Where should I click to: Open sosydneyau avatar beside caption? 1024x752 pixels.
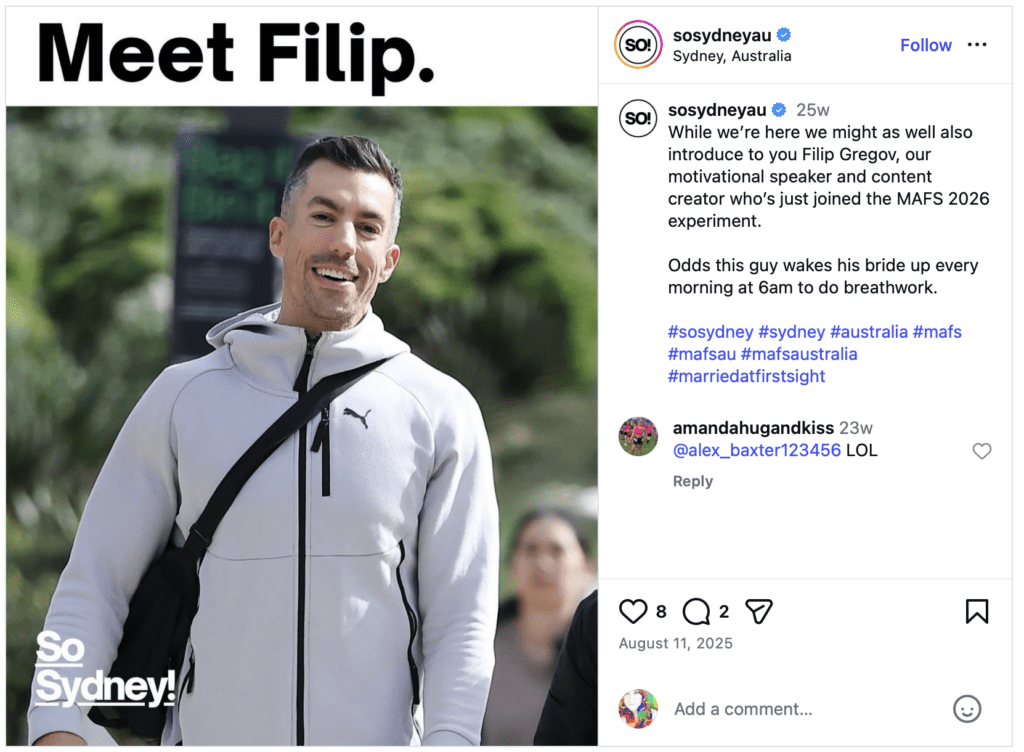[x=638, y=118]
